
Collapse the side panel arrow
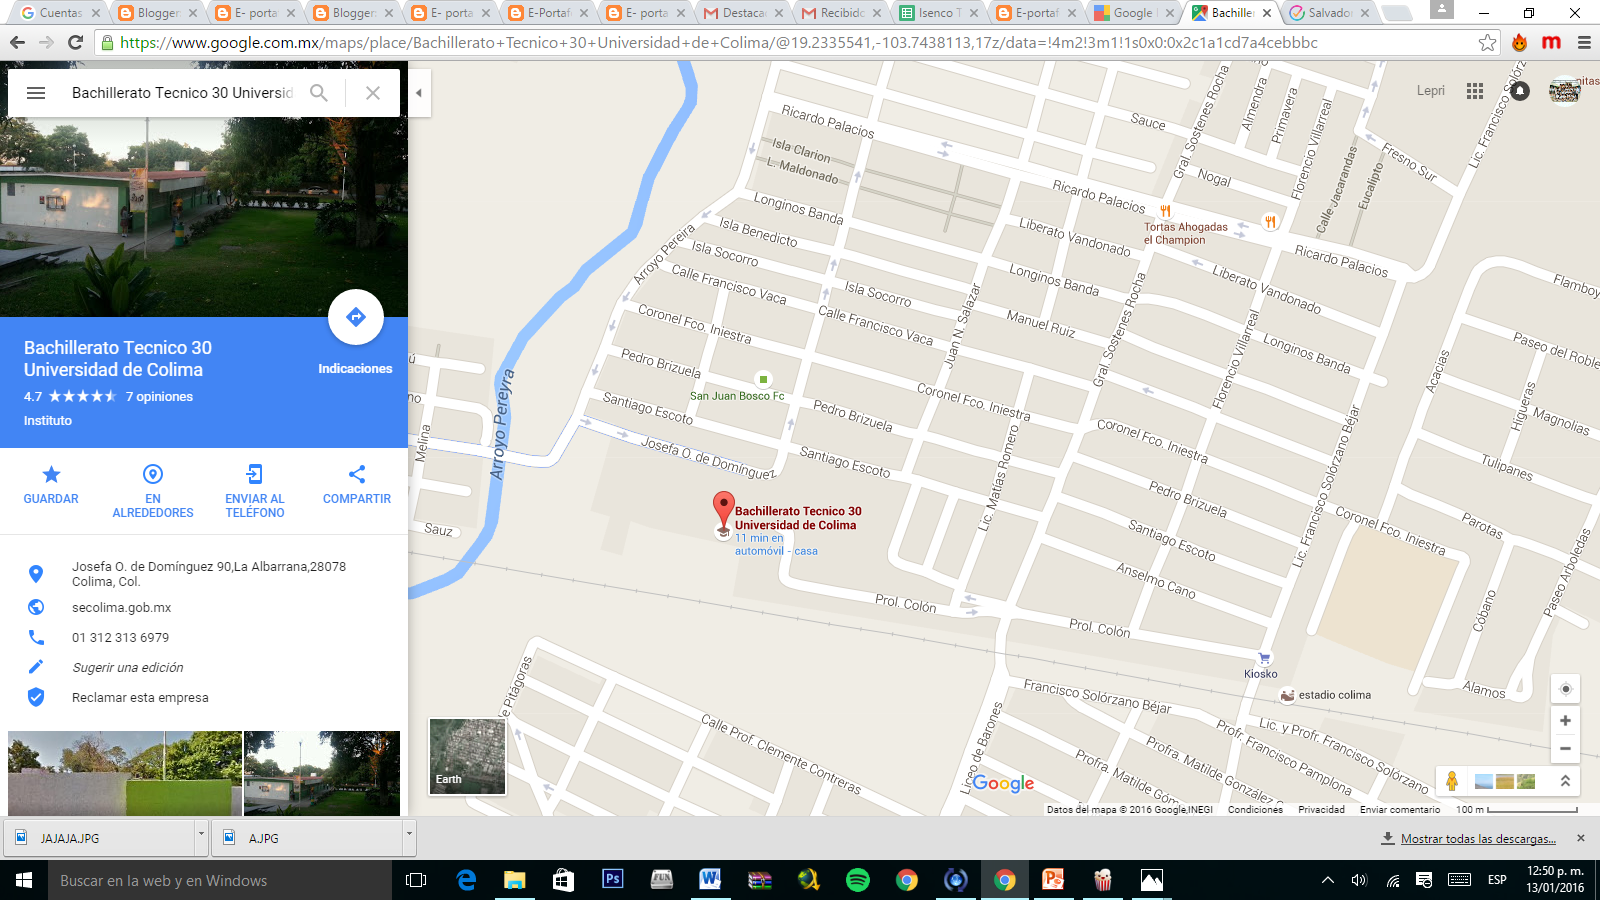click(419, 93)
